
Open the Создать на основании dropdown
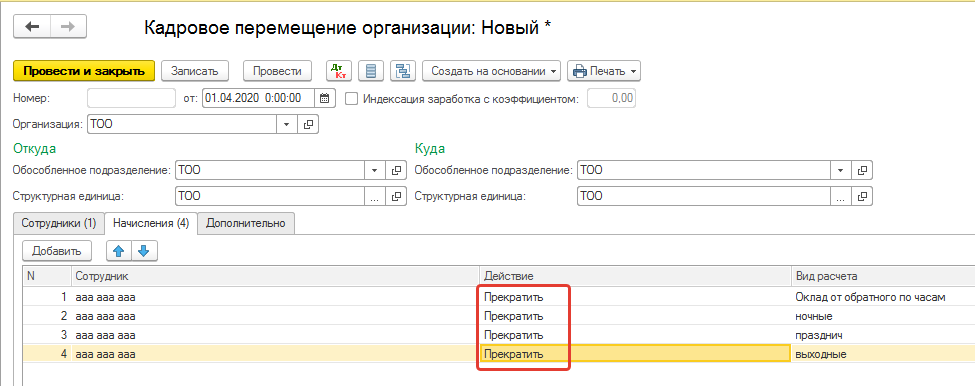492,71
